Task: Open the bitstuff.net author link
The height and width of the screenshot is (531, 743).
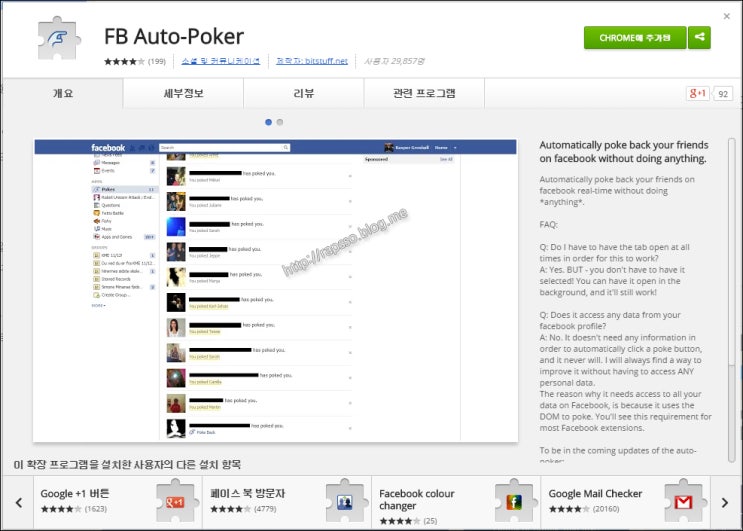Action: coord(312,61)
